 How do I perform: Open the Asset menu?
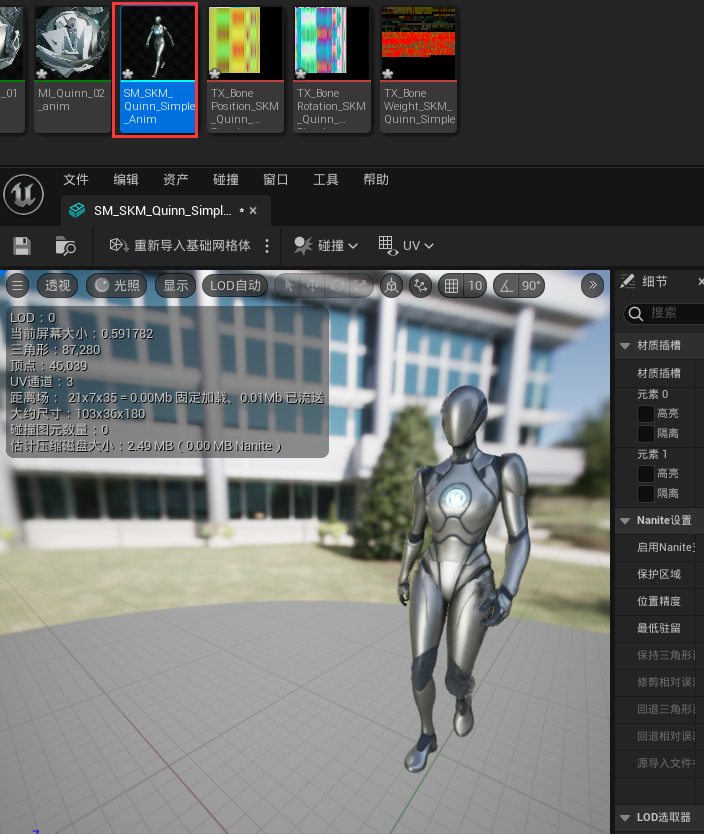175,180
